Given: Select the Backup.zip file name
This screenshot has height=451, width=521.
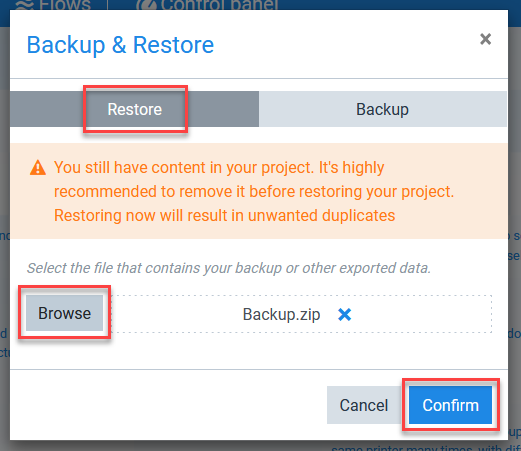Looking at the screenshot, I should (x=281, y=314).
